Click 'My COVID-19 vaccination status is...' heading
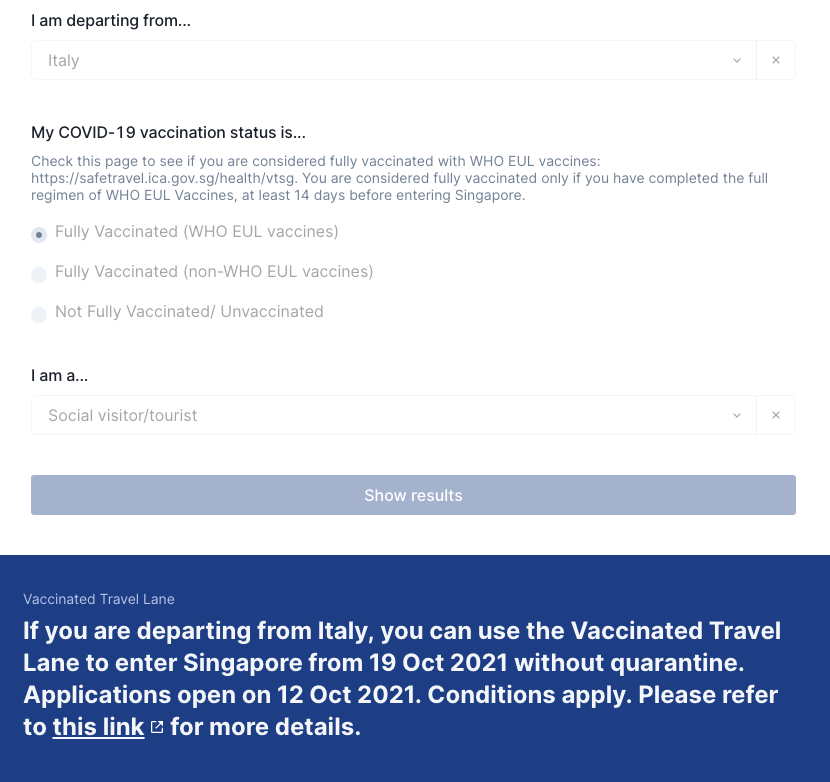This screenshot has height=782, width=830. [x=168, y=132]
